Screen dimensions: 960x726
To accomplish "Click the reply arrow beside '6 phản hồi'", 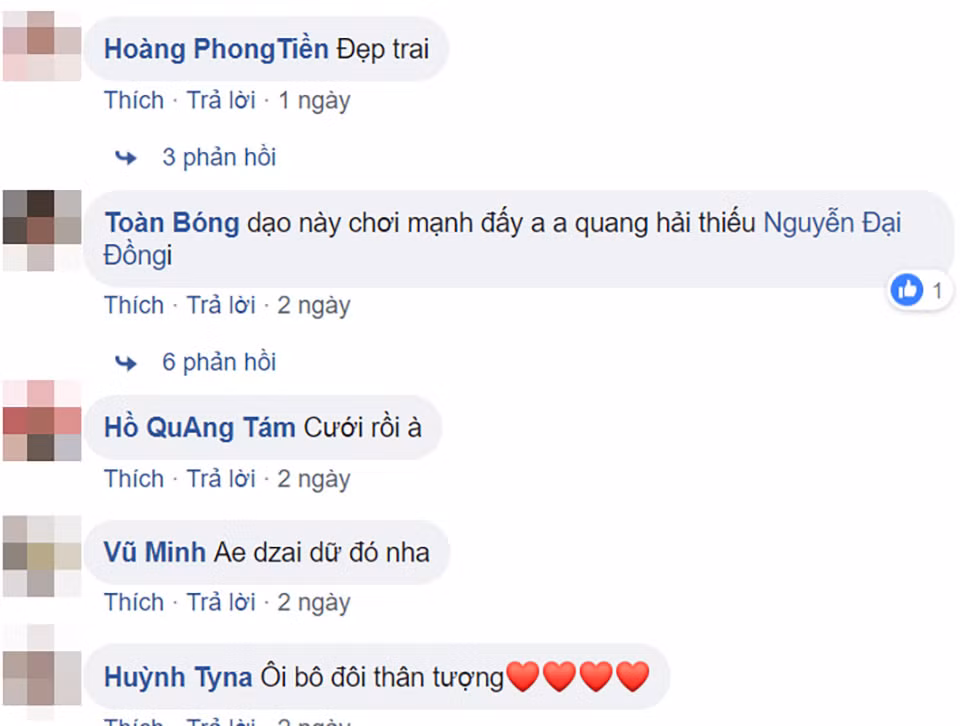I will click(x=124, y=362).
